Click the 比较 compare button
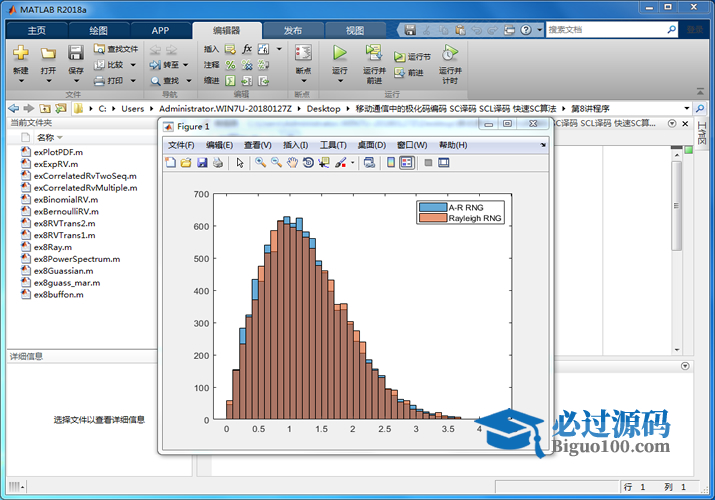This screenshot has width=715, height=500. click(109, 65)
